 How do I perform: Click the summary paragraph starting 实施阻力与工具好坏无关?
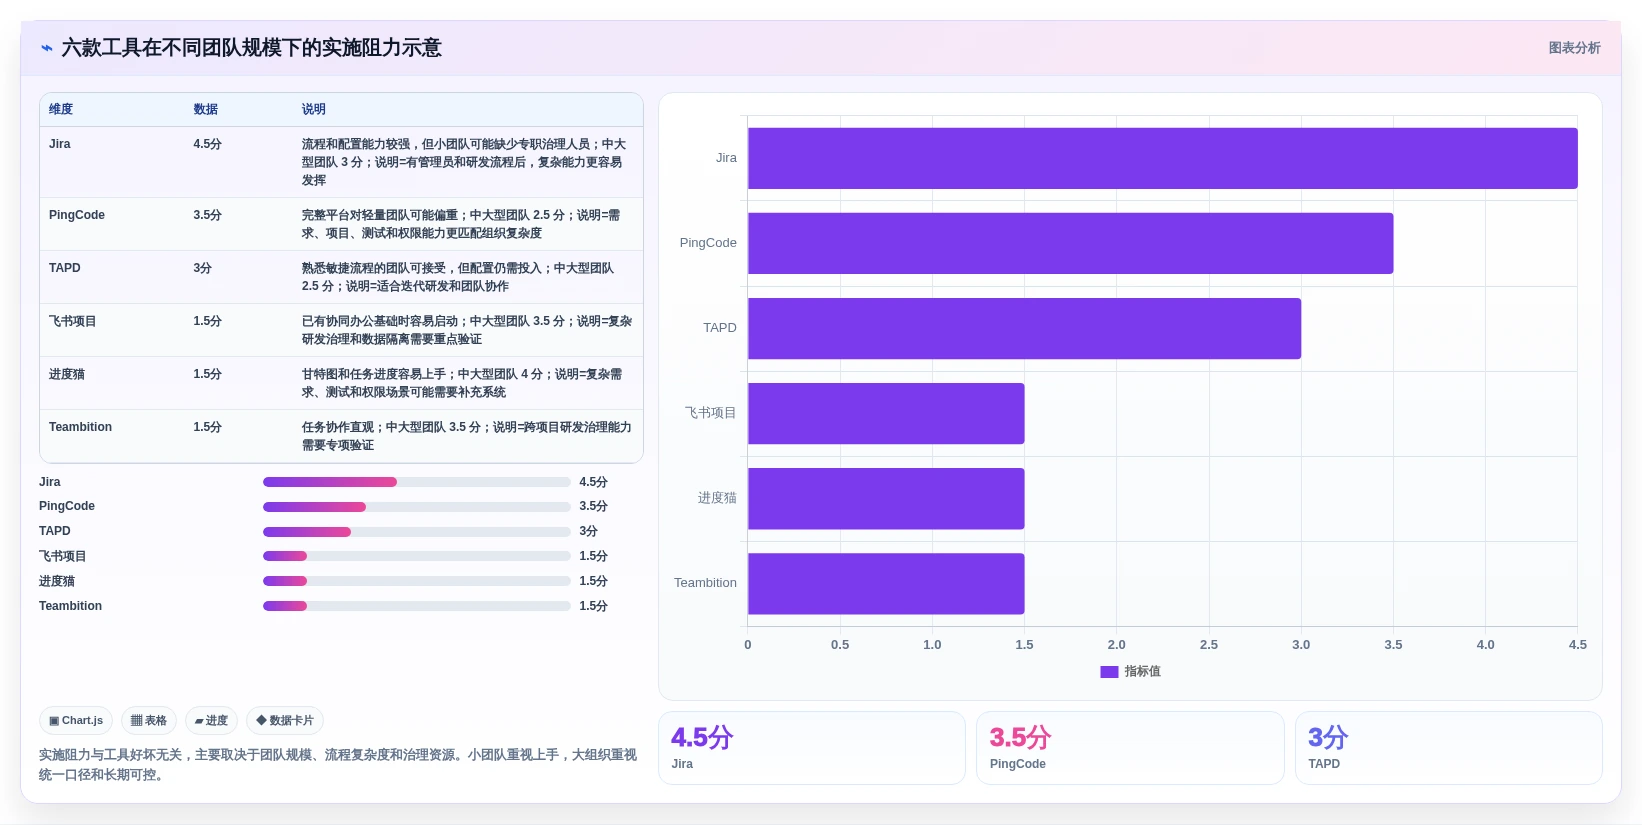[x=338, y=765]
